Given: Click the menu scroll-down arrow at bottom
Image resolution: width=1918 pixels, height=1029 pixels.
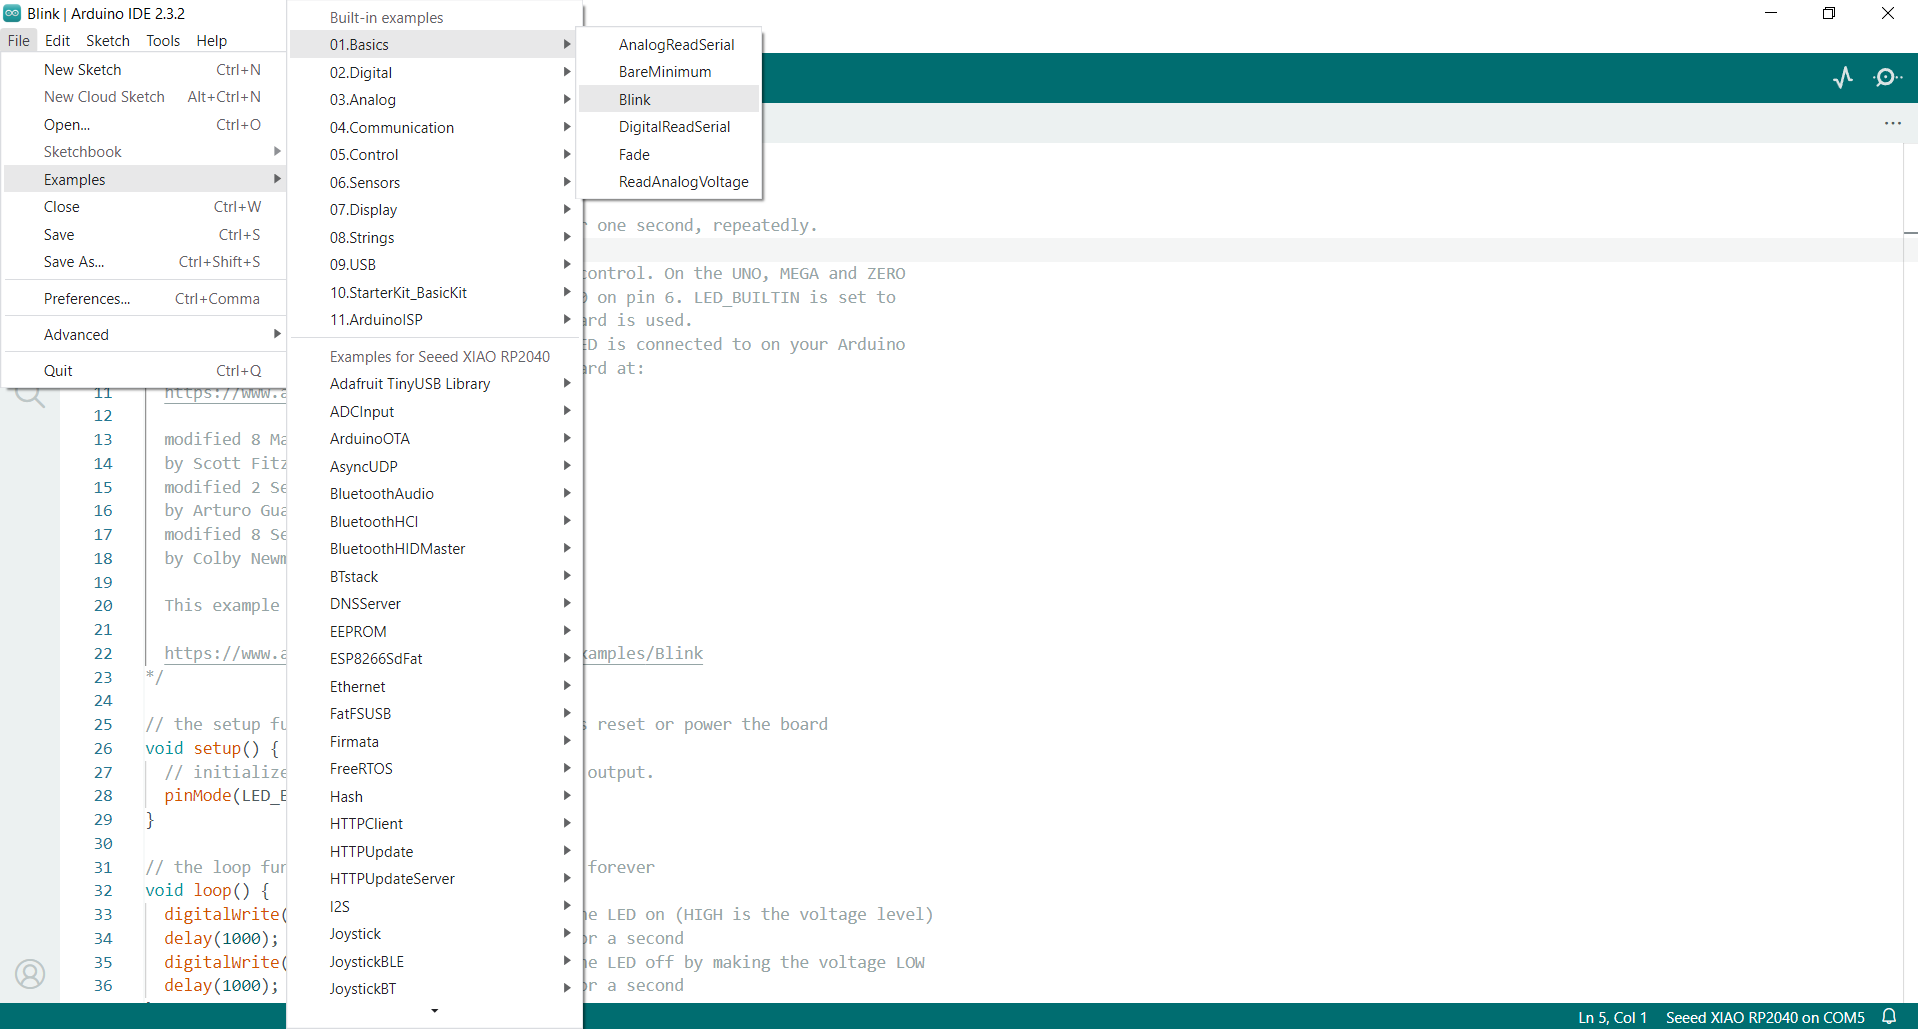Looking at the screenshot, I should point(434,1012).
